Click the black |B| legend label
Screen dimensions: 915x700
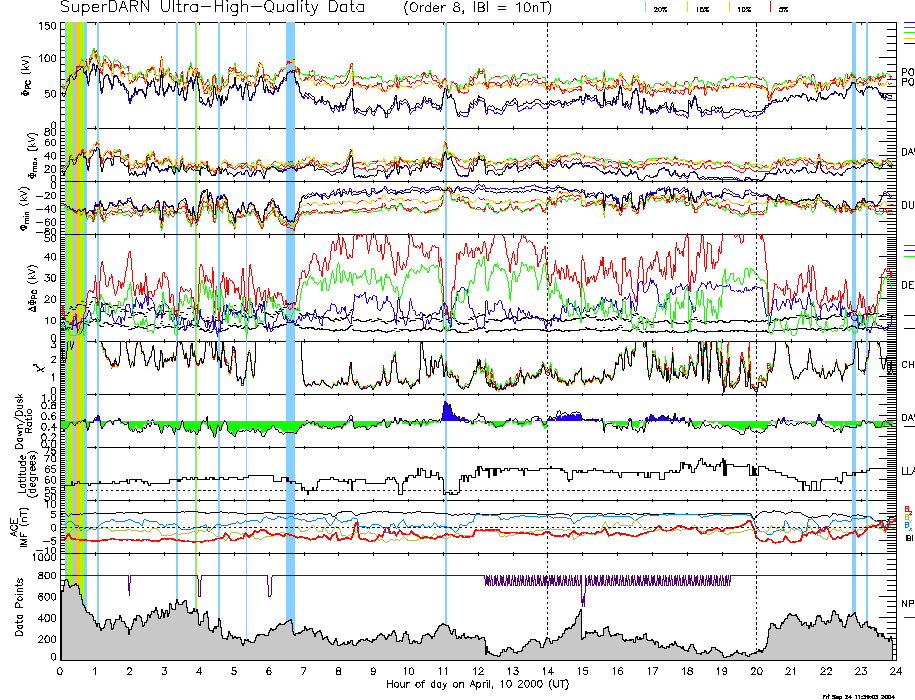[x=908, y=537]
